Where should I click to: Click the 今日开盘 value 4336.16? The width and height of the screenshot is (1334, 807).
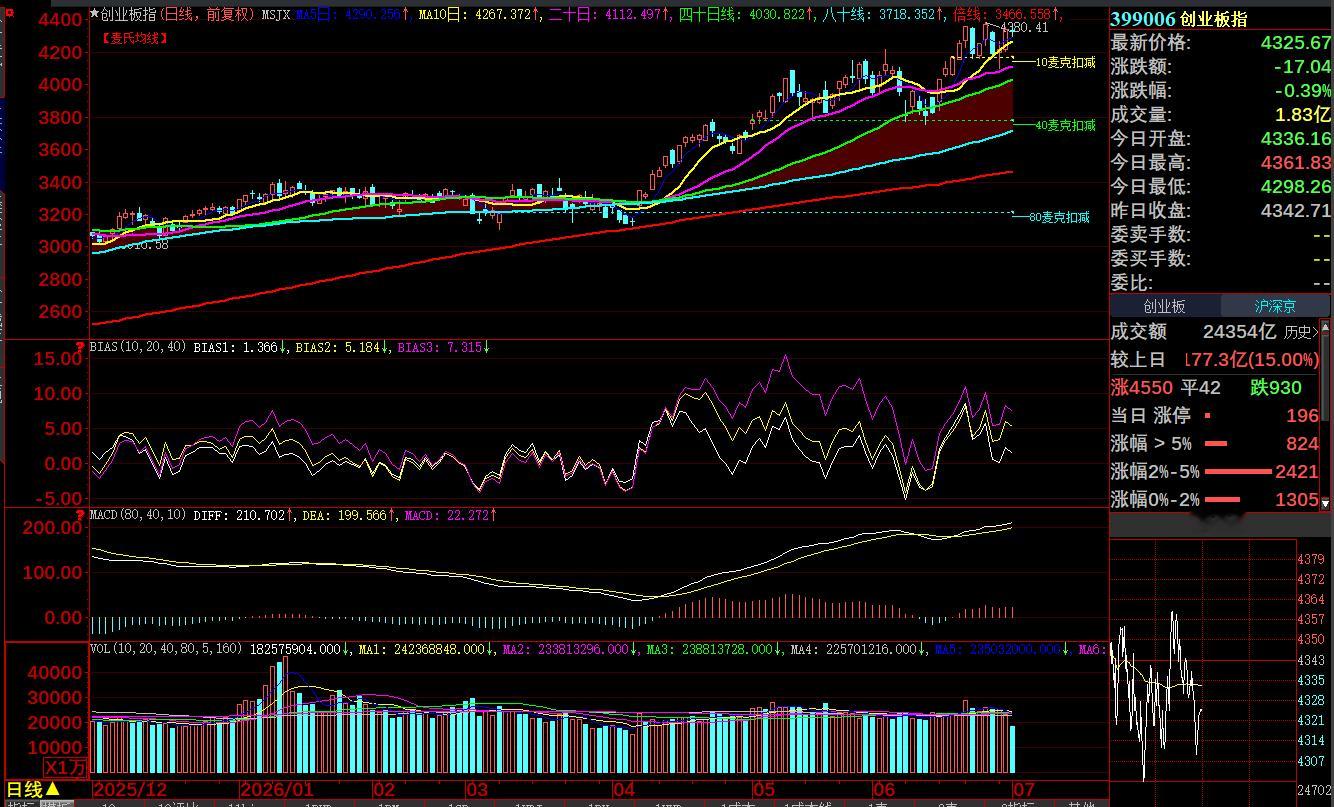pos(1296,139)
